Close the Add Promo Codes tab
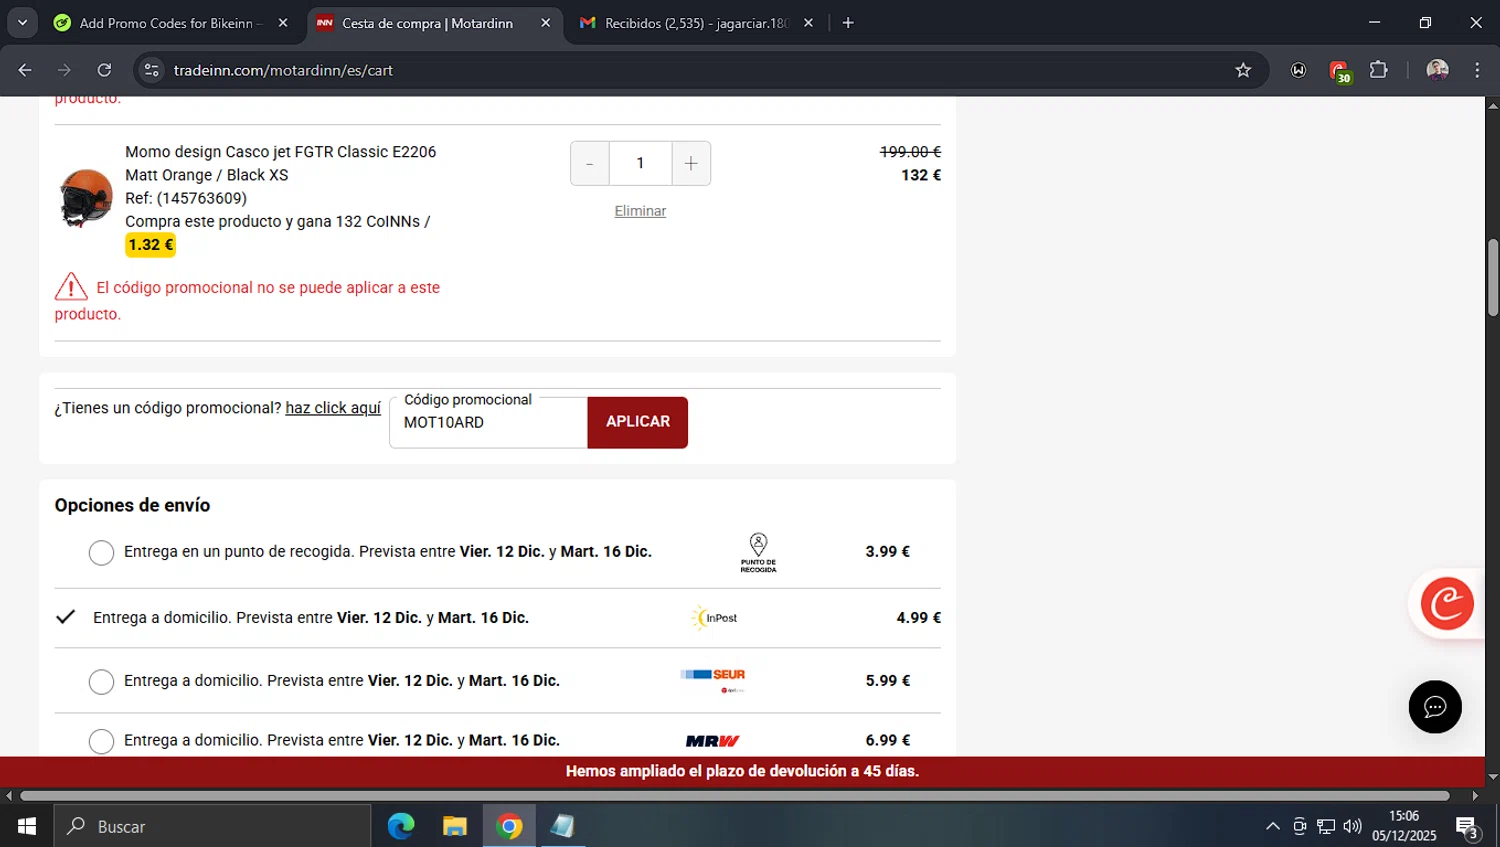Viewport: 1500px width, 847px height. pyautogui.click(x=283, y=23)
